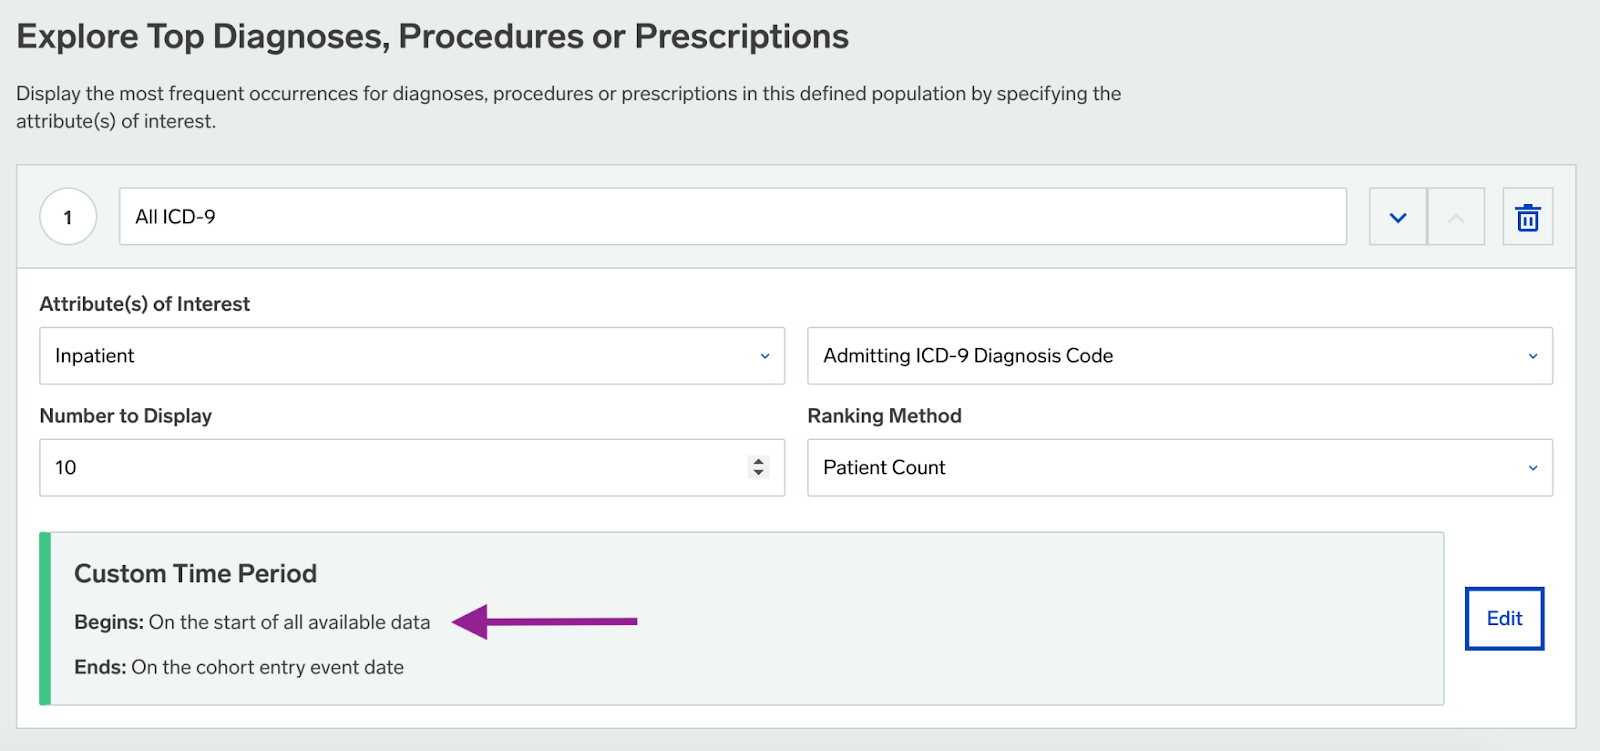This screenshot has width=1600, height=751.
Task: Decrease Number to Display with down stepper arrow
Action: [x=758, y=473]
